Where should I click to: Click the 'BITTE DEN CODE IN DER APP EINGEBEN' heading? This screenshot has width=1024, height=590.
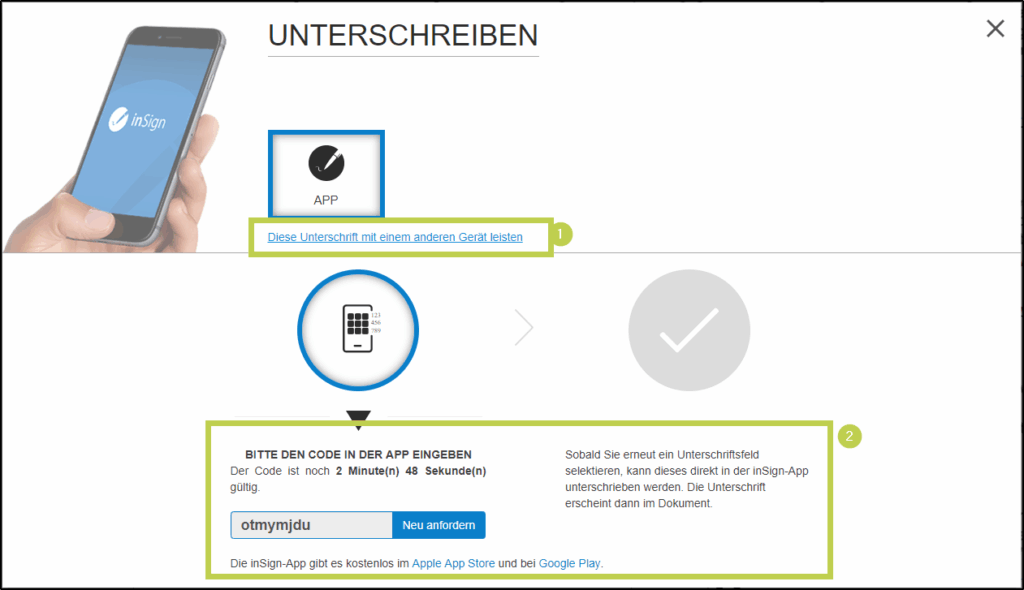358,454
